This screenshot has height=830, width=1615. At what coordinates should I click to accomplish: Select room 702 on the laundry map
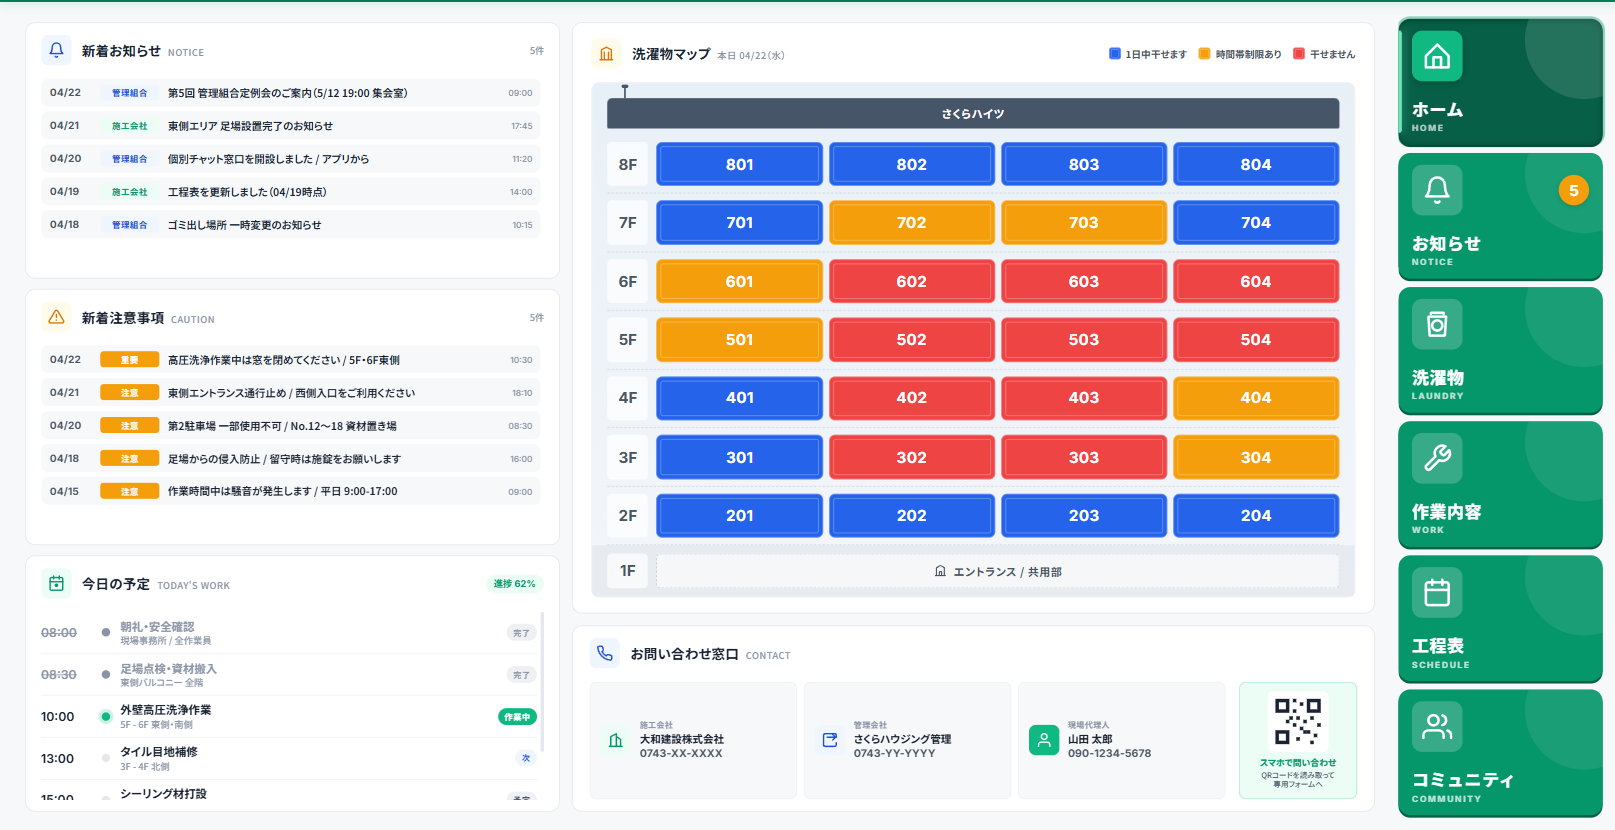tap(912, 222)
